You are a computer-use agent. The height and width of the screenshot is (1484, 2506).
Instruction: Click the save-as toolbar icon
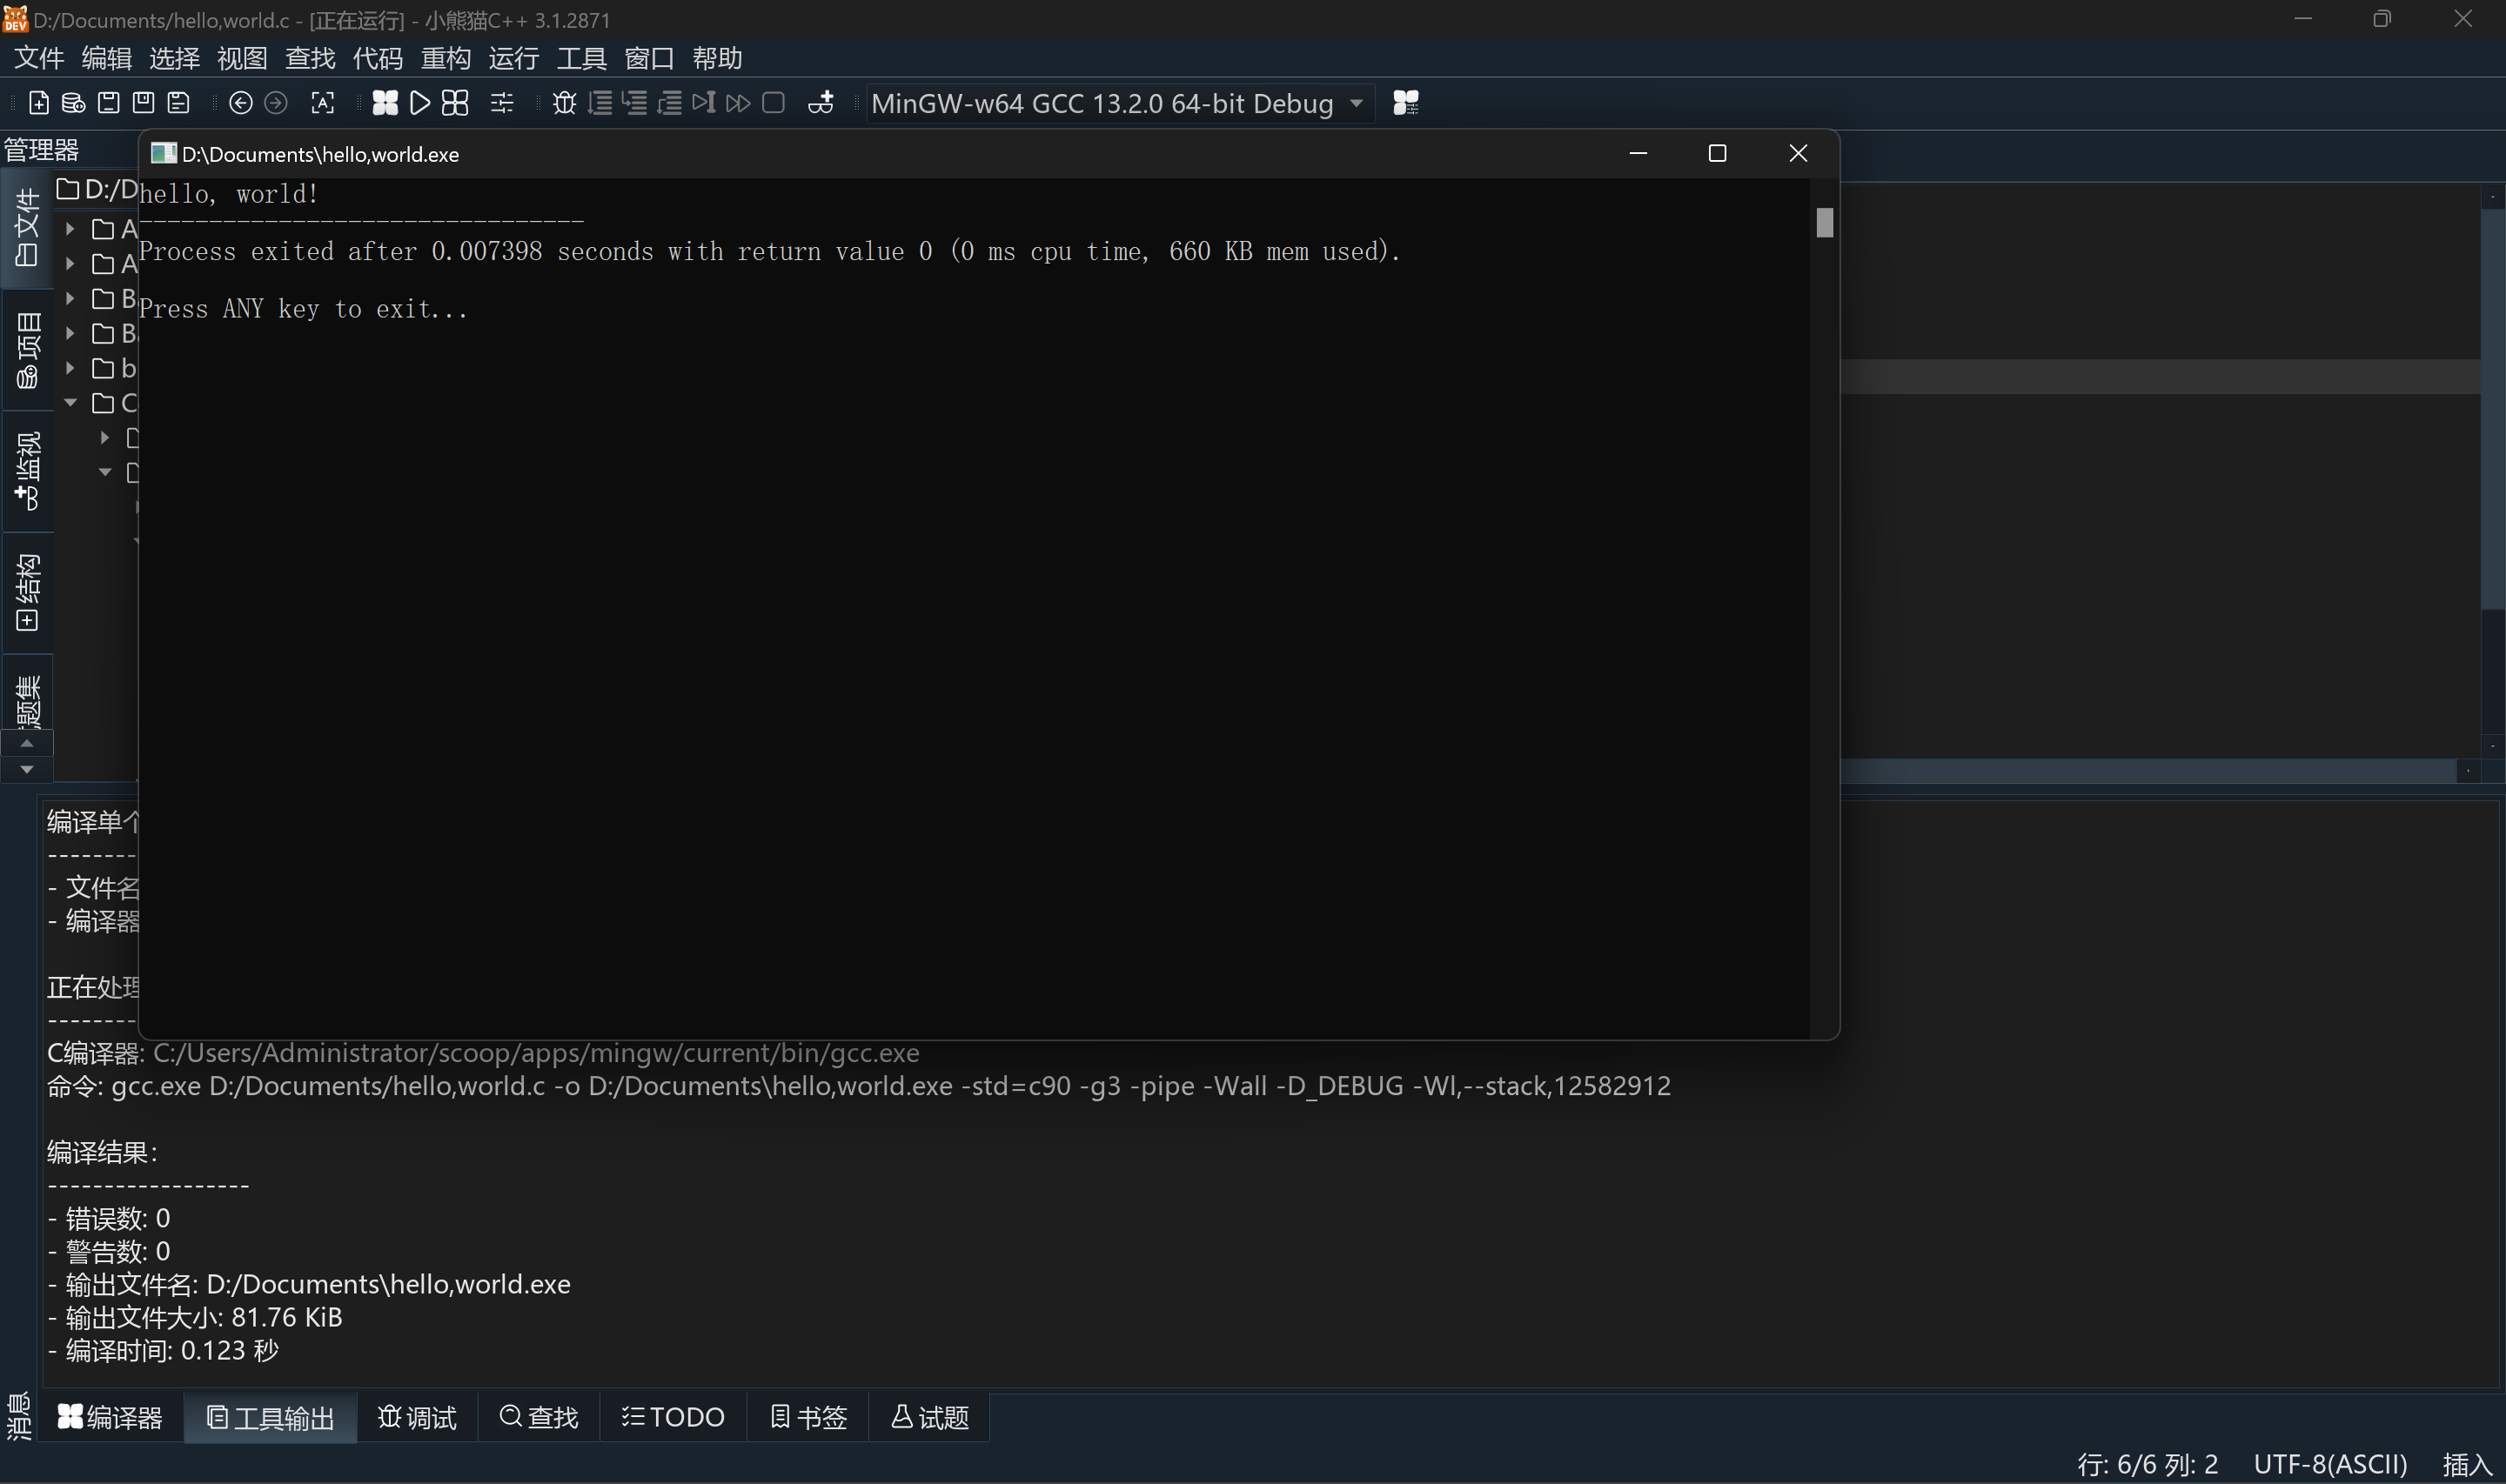(x=143, y=102)
